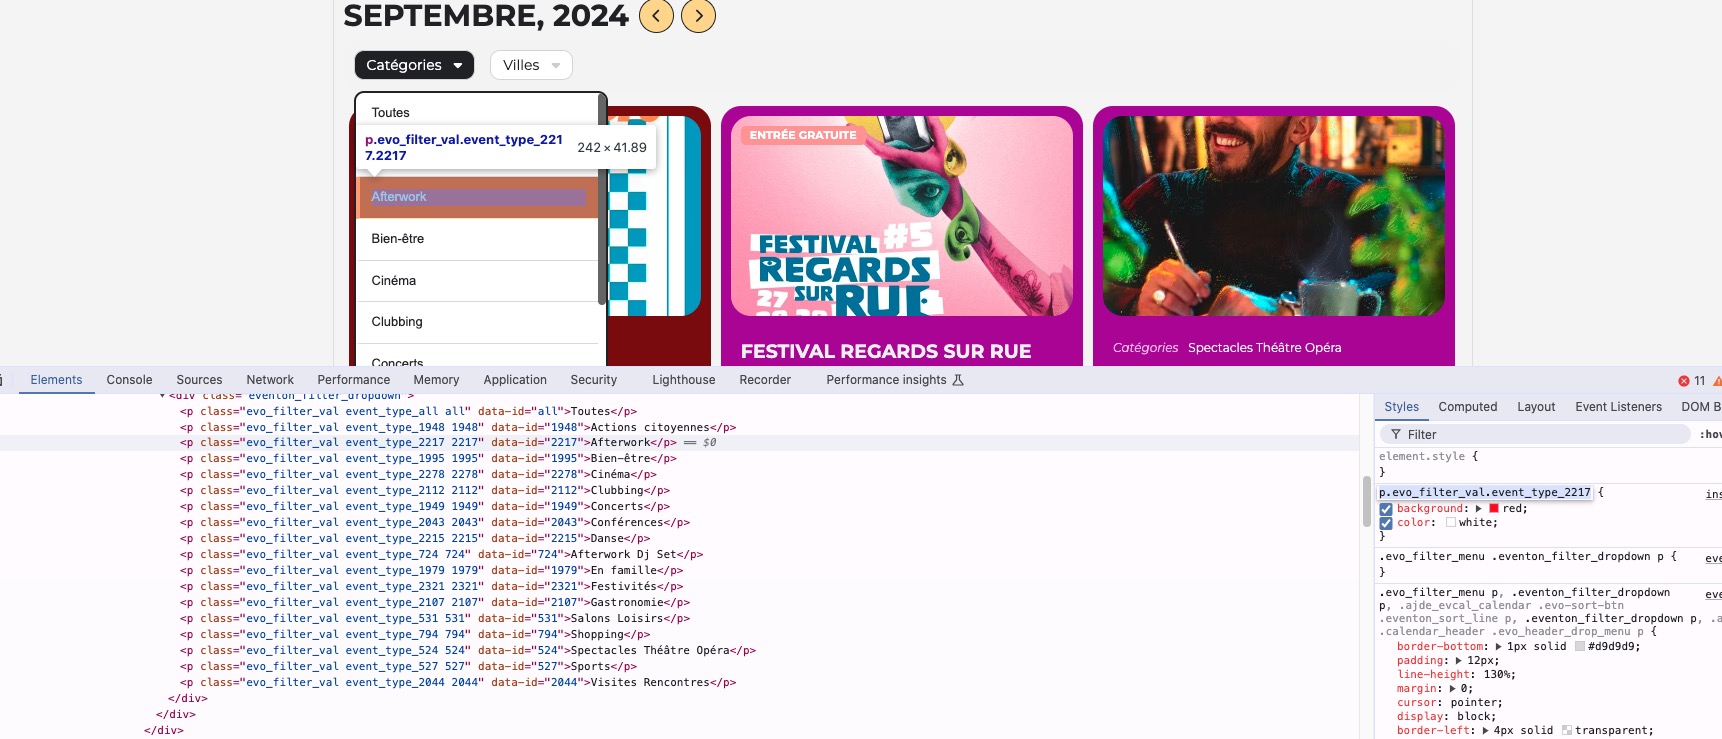Image resolution: width=1722 pixels, height=739 pixels.
Task: Click the Spectacles Théâtre Opéra categories text
Action: (x=1264, y=348)
